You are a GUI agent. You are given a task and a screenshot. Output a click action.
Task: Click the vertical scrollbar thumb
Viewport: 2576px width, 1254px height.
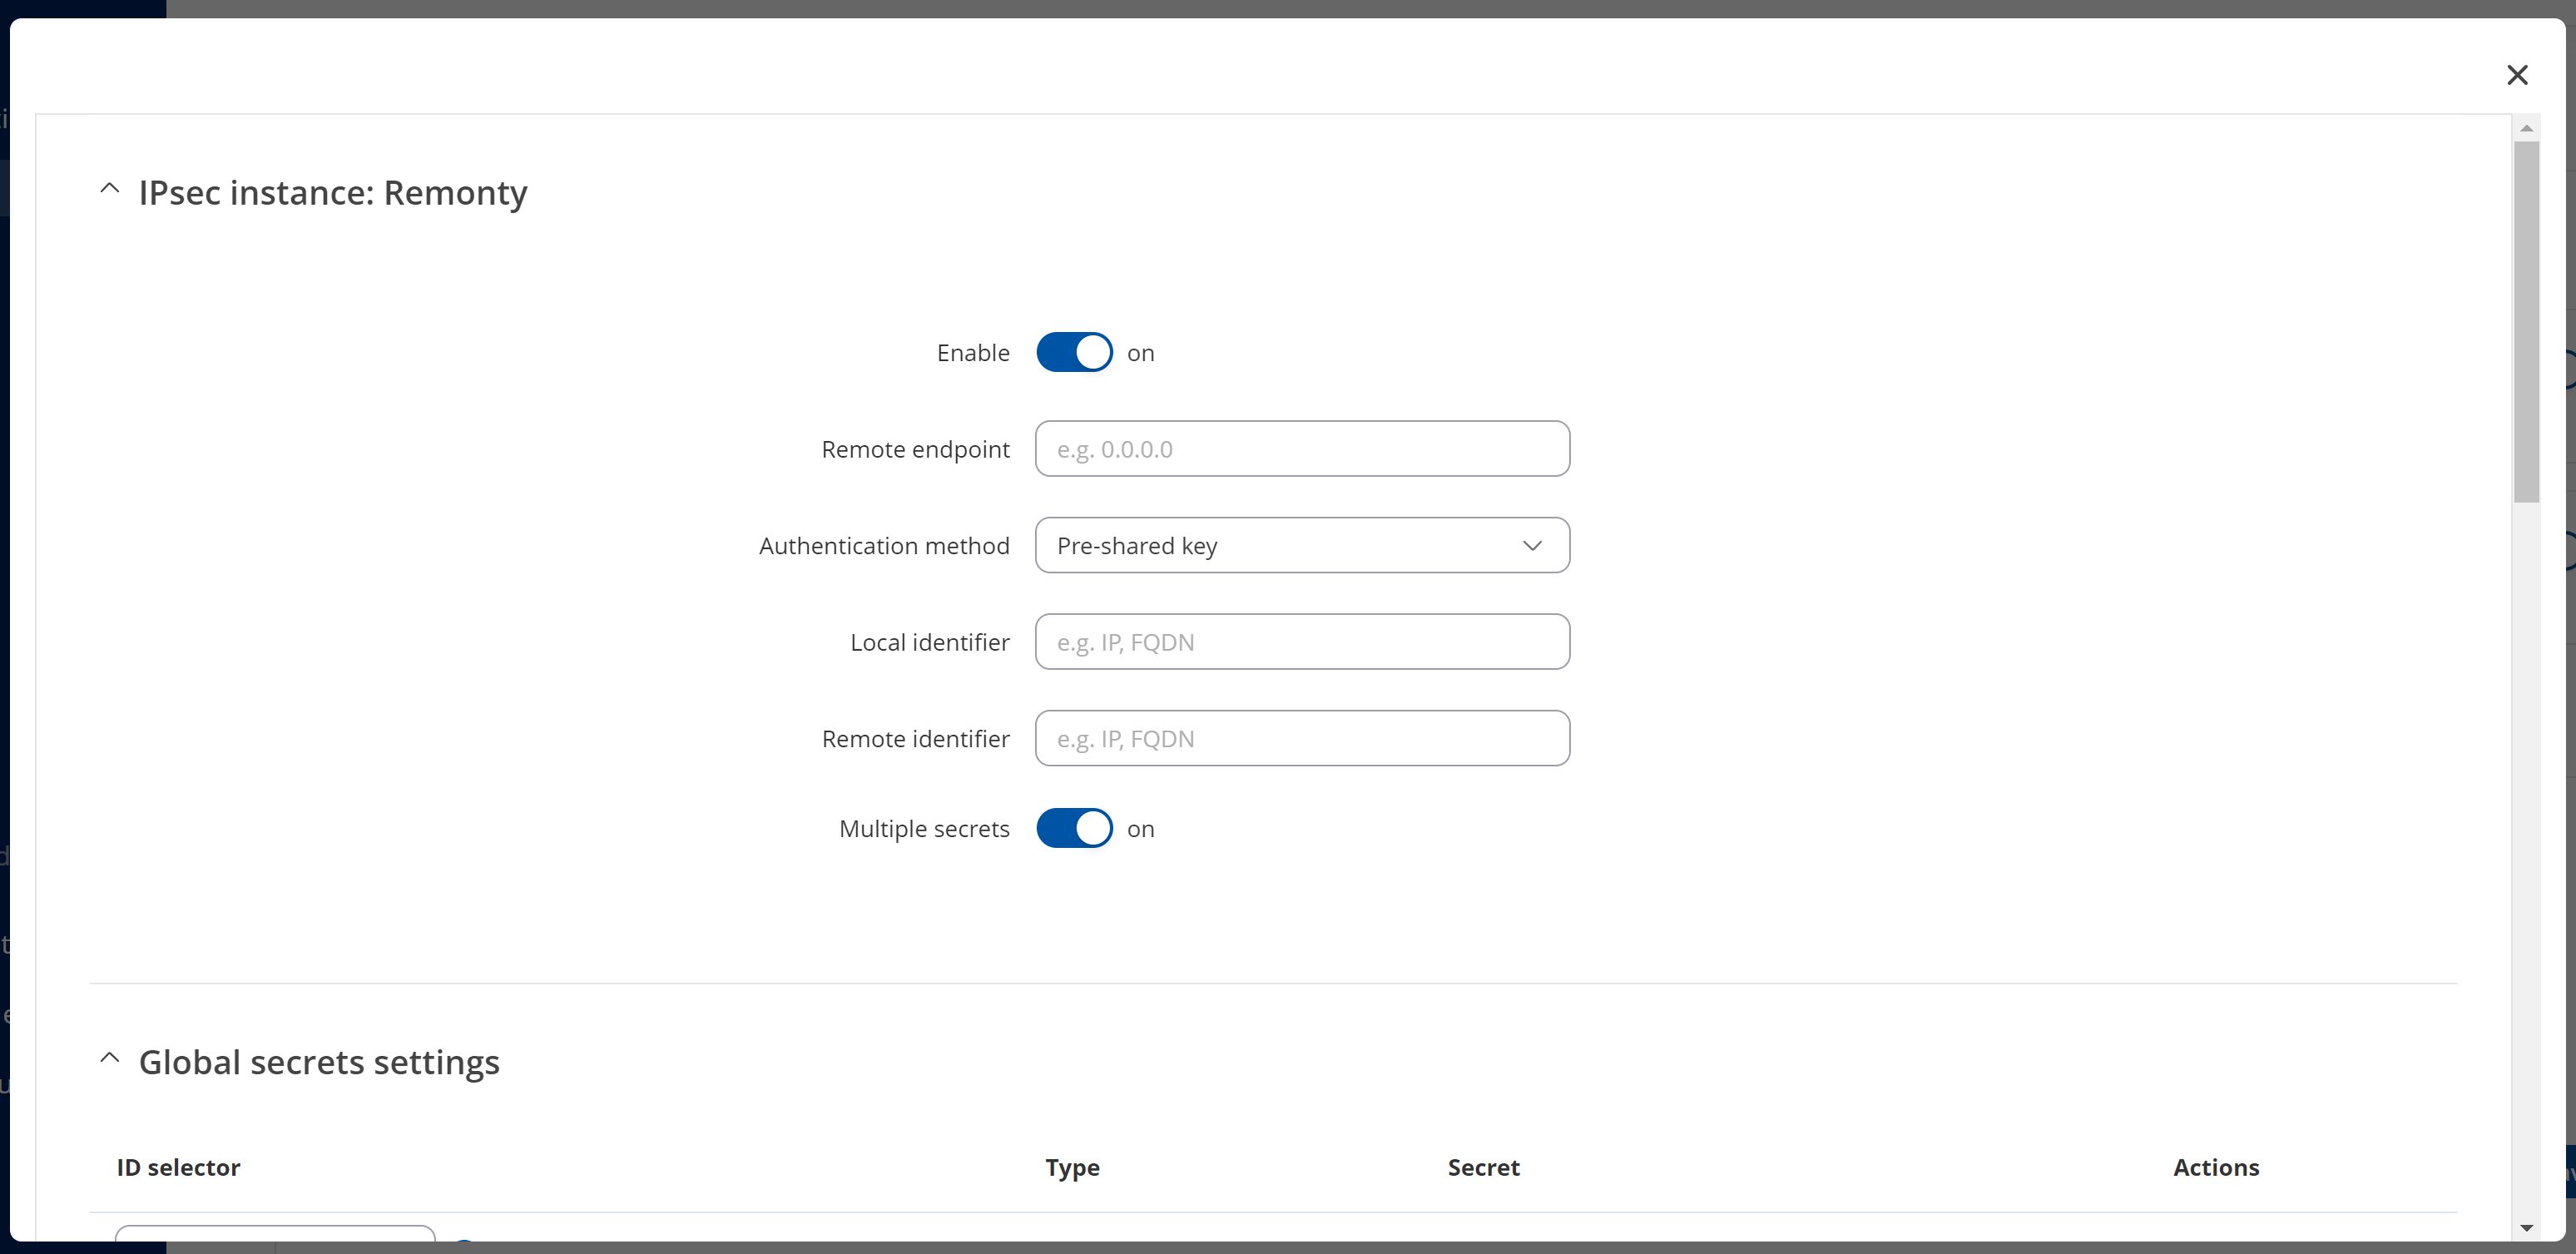point(2526,321)
